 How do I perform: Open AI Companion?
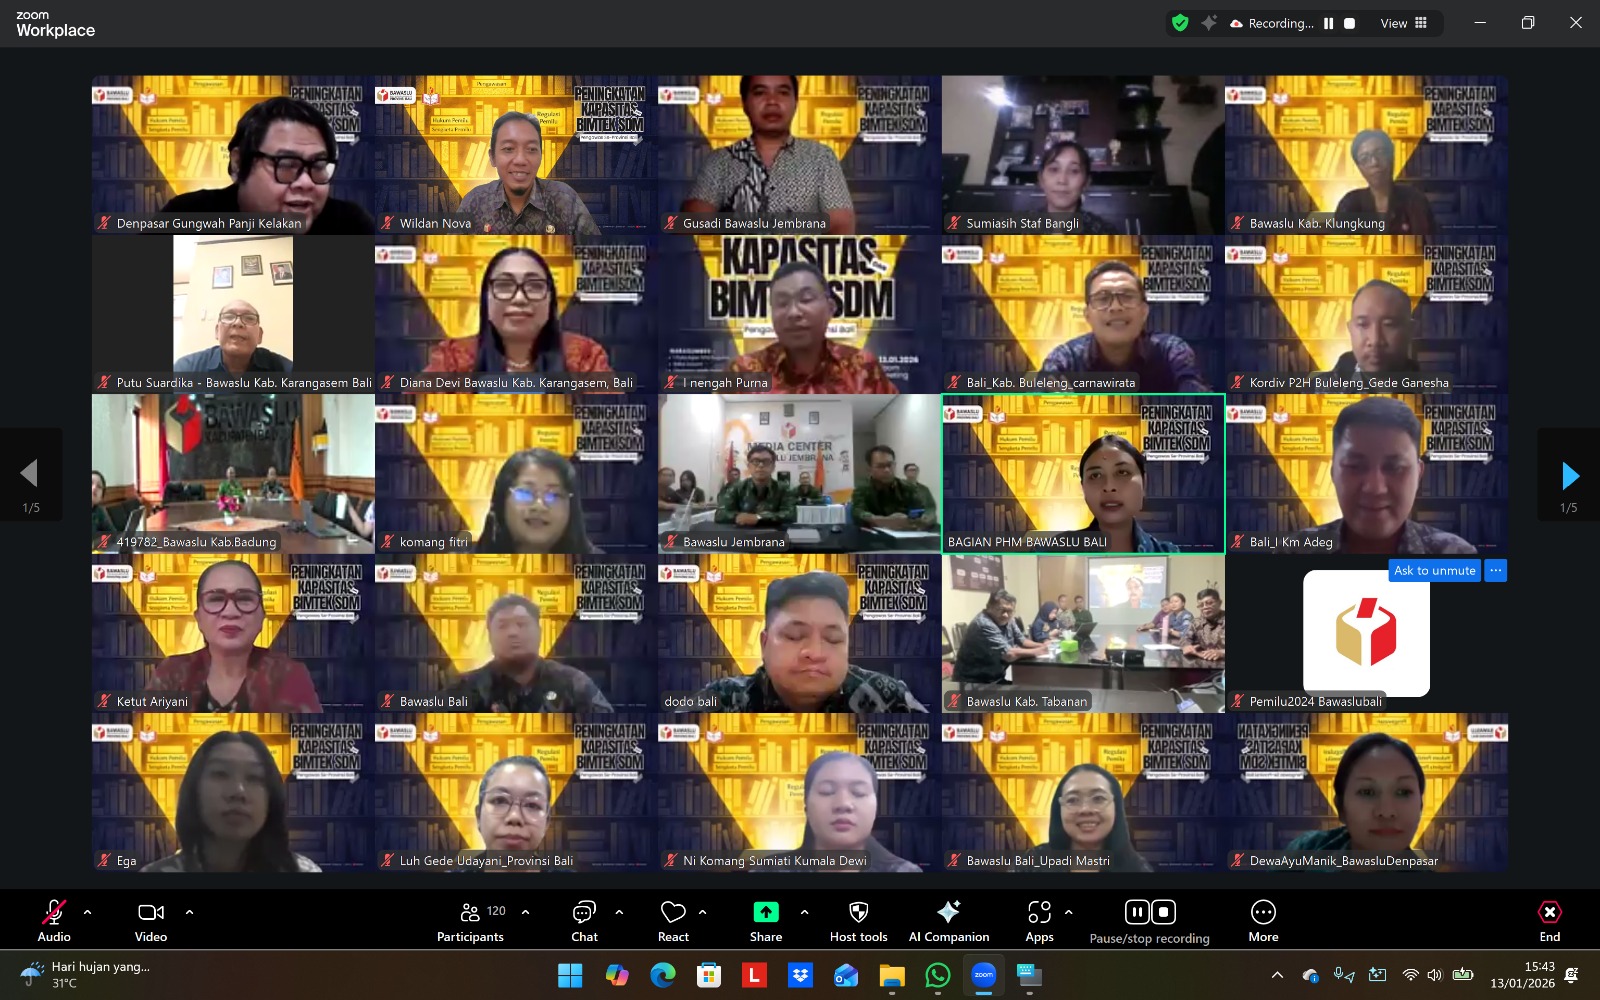[948, 920]
